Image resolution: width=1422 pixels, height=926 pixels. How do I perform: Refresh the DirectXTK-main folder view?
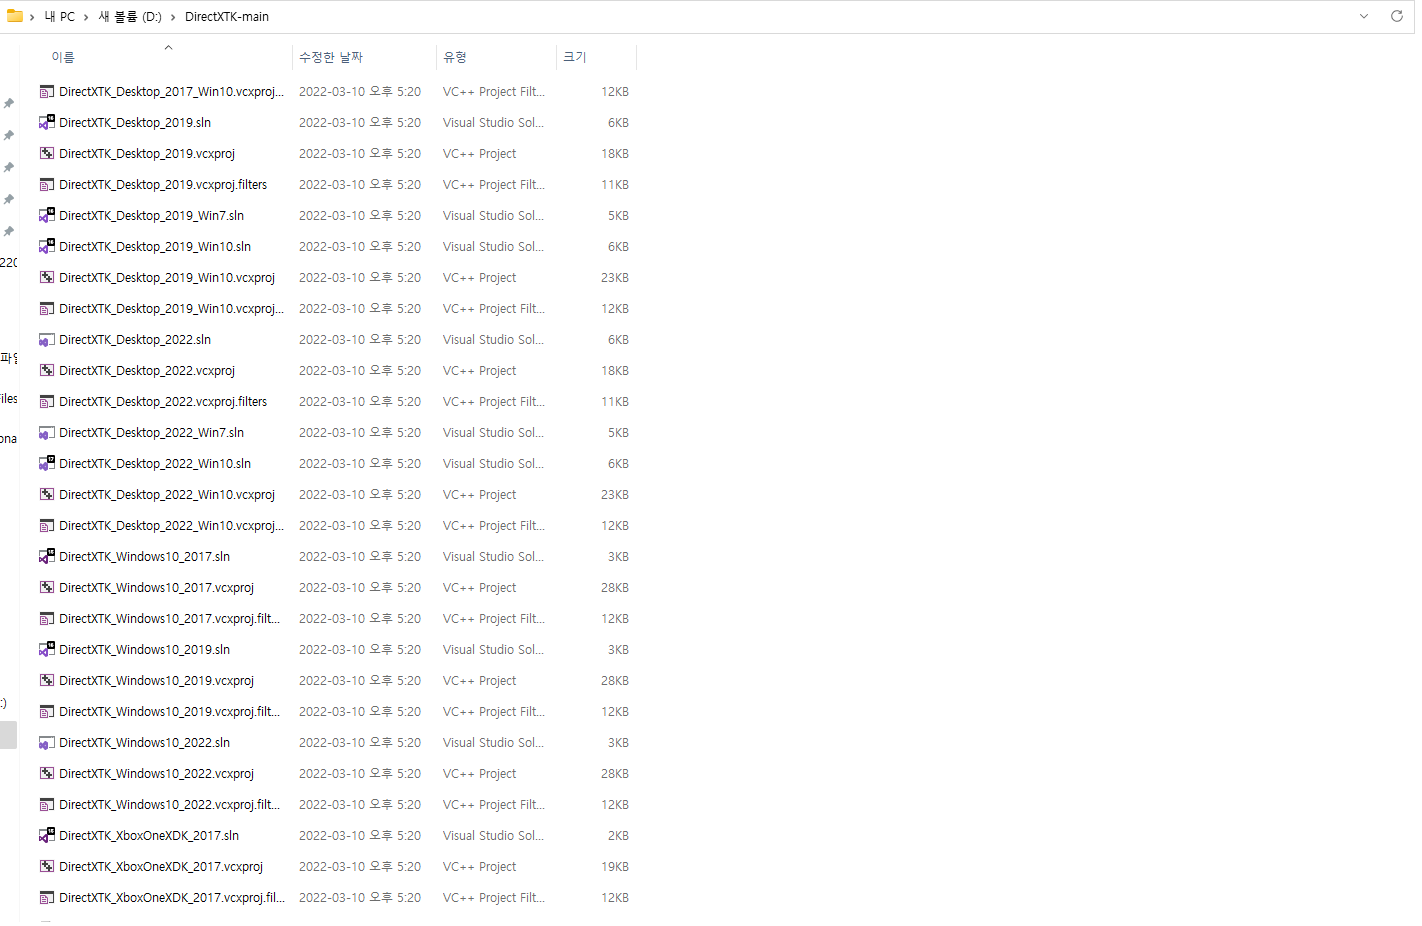[1397, 16]
